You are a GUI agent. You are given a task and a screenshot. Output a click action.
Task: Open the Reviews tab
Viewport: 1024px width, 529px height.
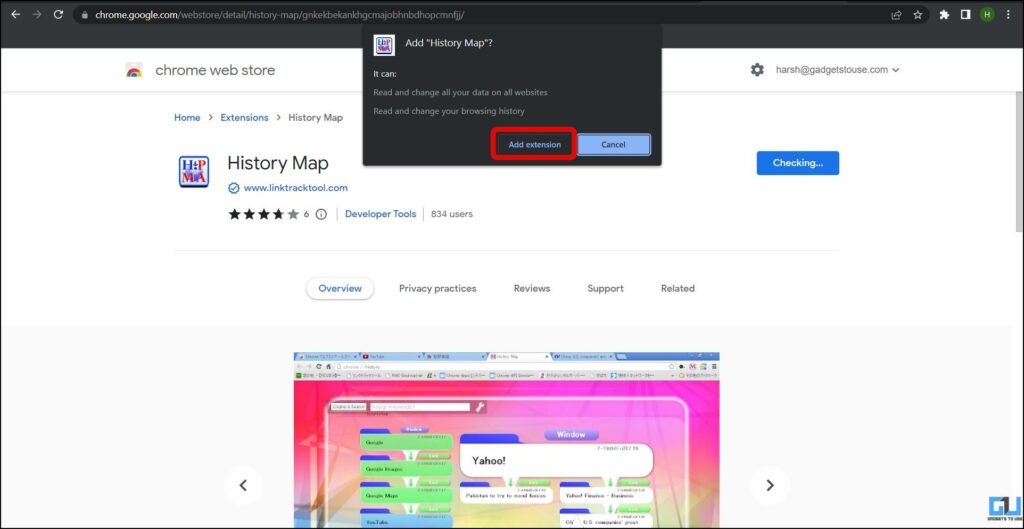(x=532, y=289)
